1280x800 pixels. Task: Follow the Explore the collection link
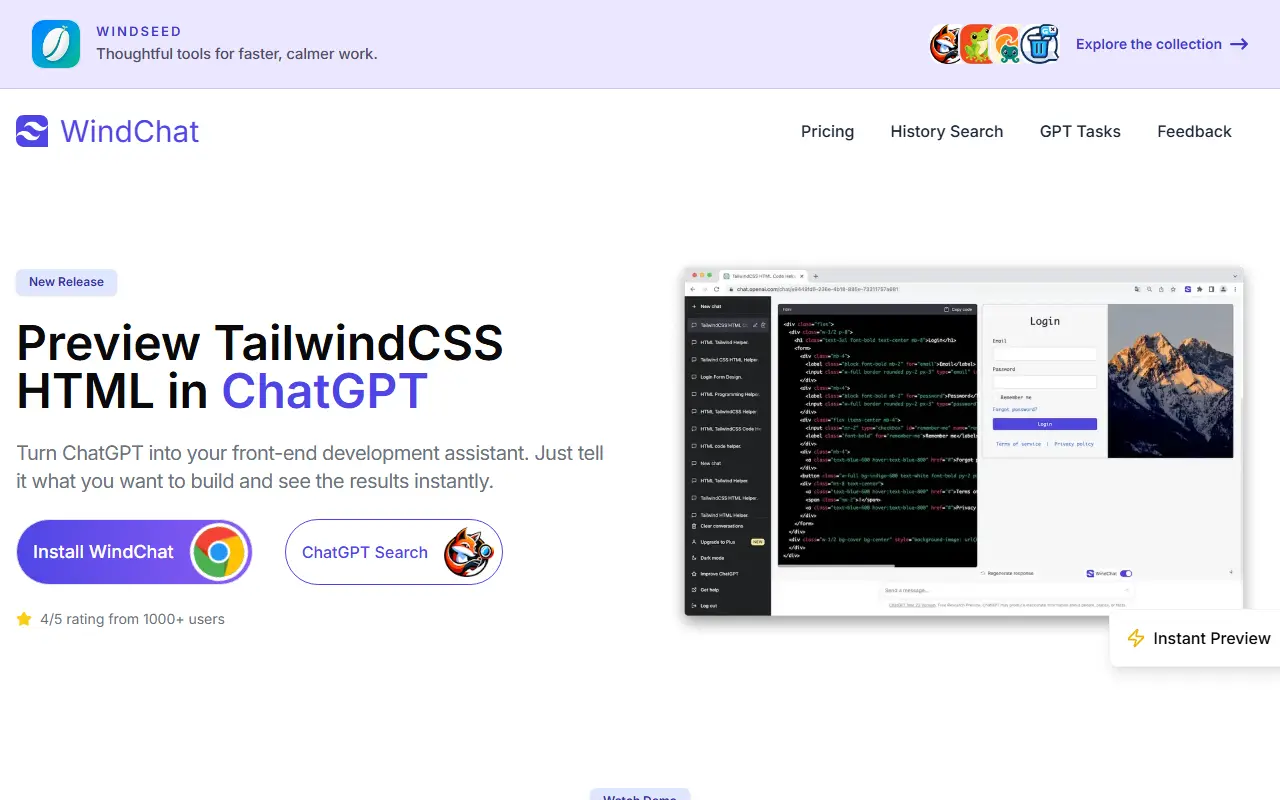coord(1162,44)
